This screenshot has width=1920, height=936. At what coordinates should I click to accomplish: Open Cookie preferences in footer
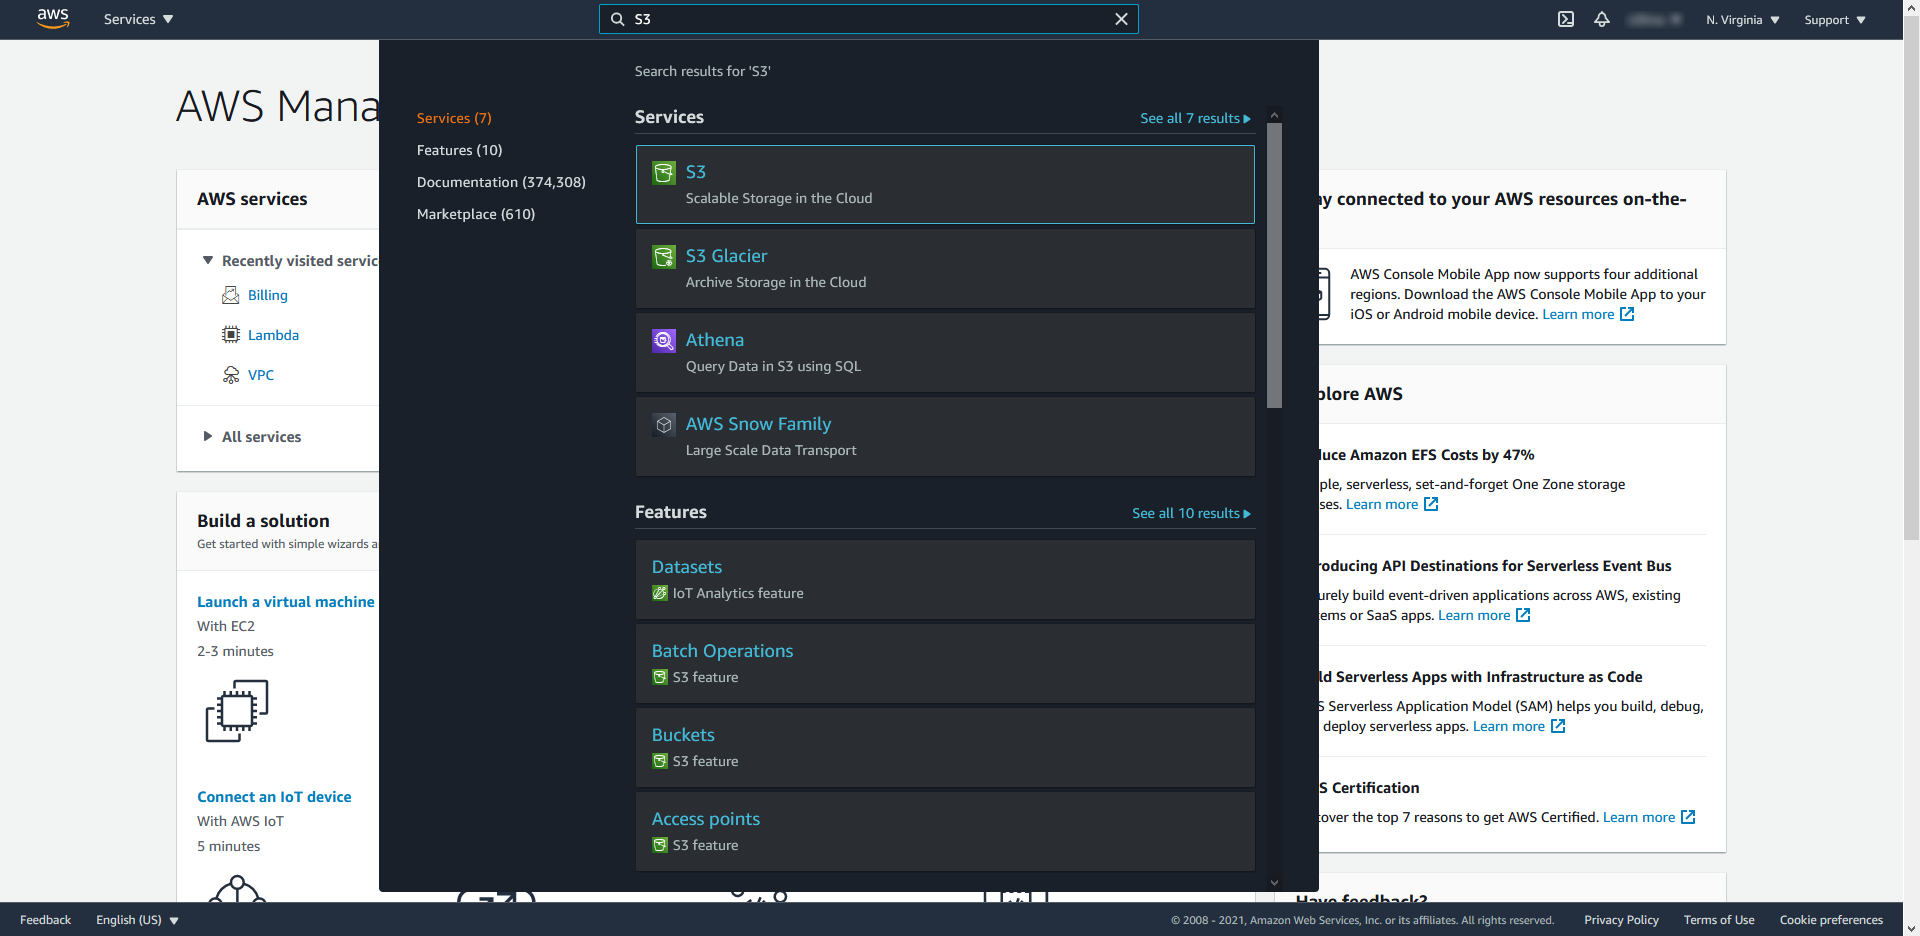pyautogui.click(x=1831, y=920)
